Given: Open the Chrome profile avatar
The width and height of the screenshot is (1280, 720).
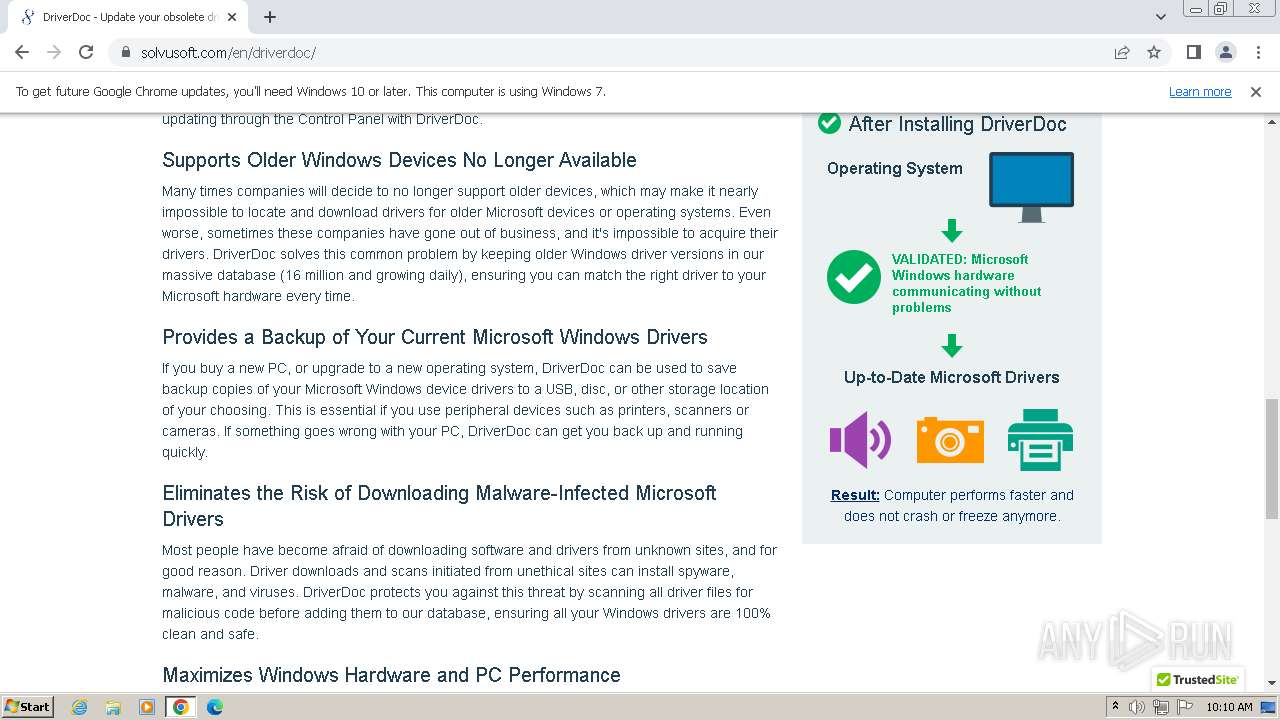Looking at the screenshot, I should click(x=1225, y=52).
